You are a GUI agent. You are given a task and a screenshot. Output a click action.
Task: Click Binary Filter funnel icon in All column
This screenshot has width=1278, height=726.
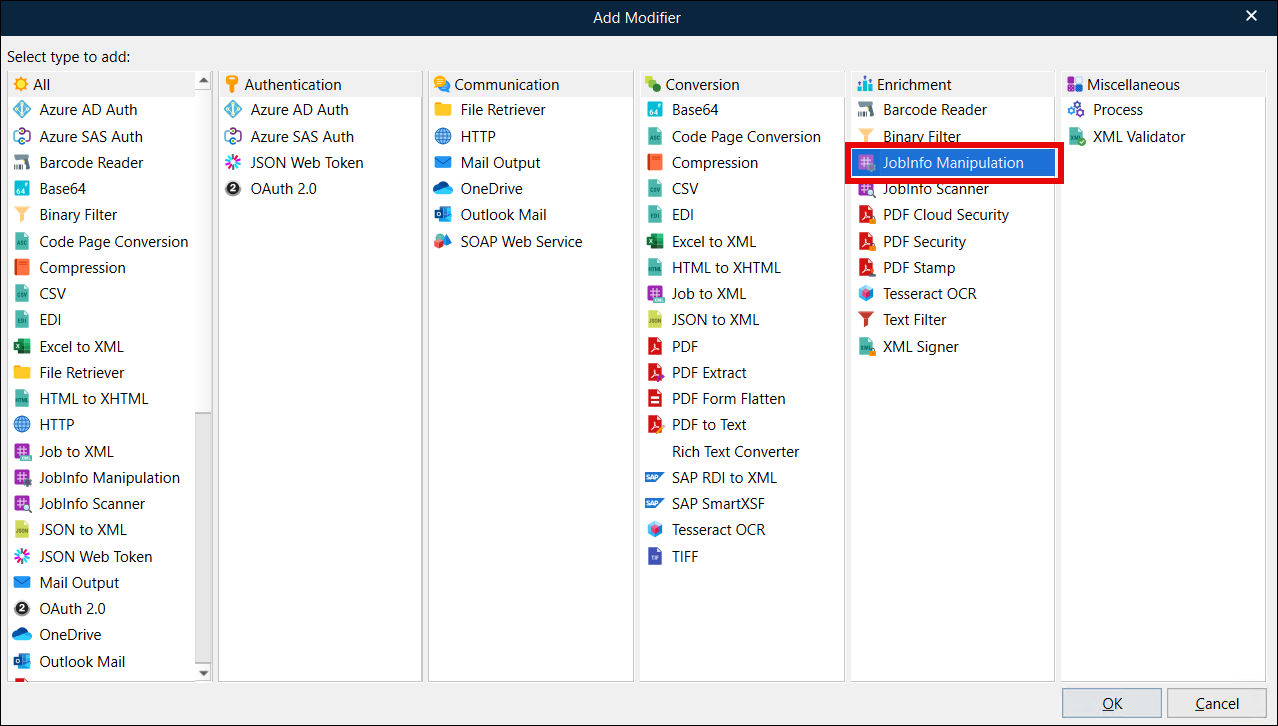tap(22, 215)
